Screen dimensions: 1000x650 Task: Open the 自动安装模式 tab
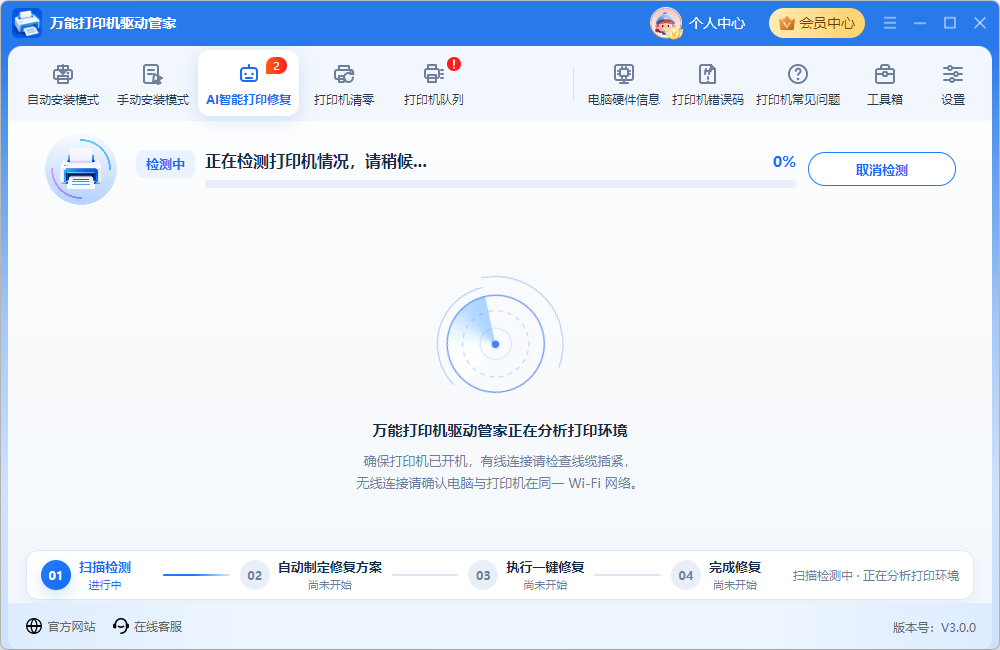62,84
